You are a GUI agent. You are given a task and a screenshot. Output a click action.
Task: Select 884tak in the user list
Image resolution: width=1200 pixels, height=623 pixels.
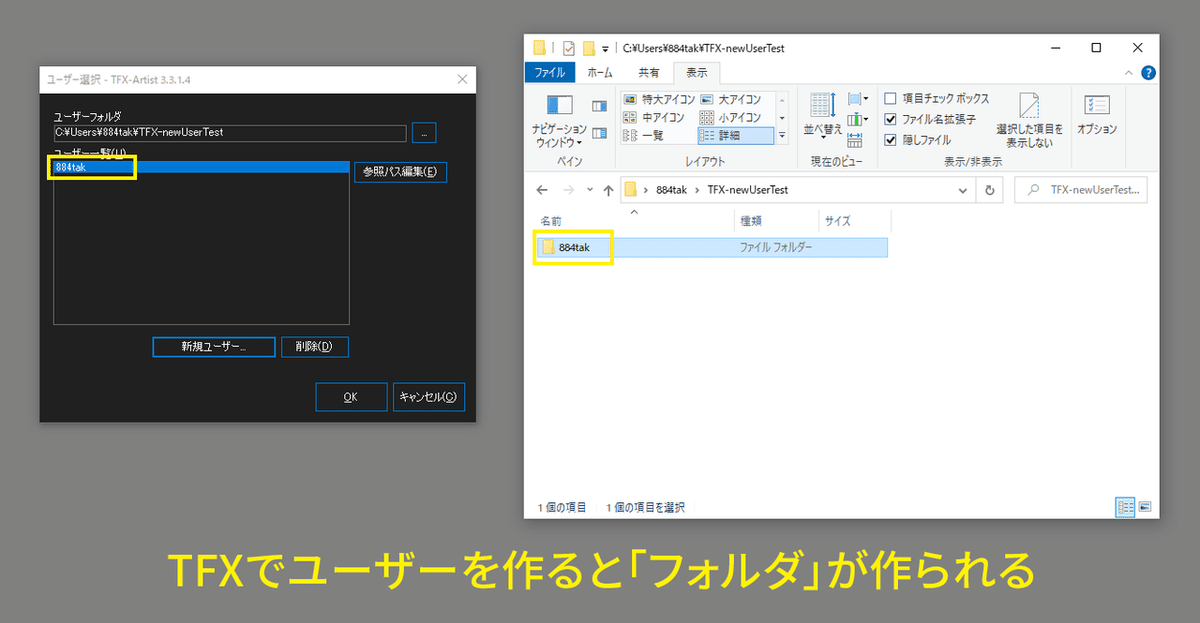click(201, 167)
